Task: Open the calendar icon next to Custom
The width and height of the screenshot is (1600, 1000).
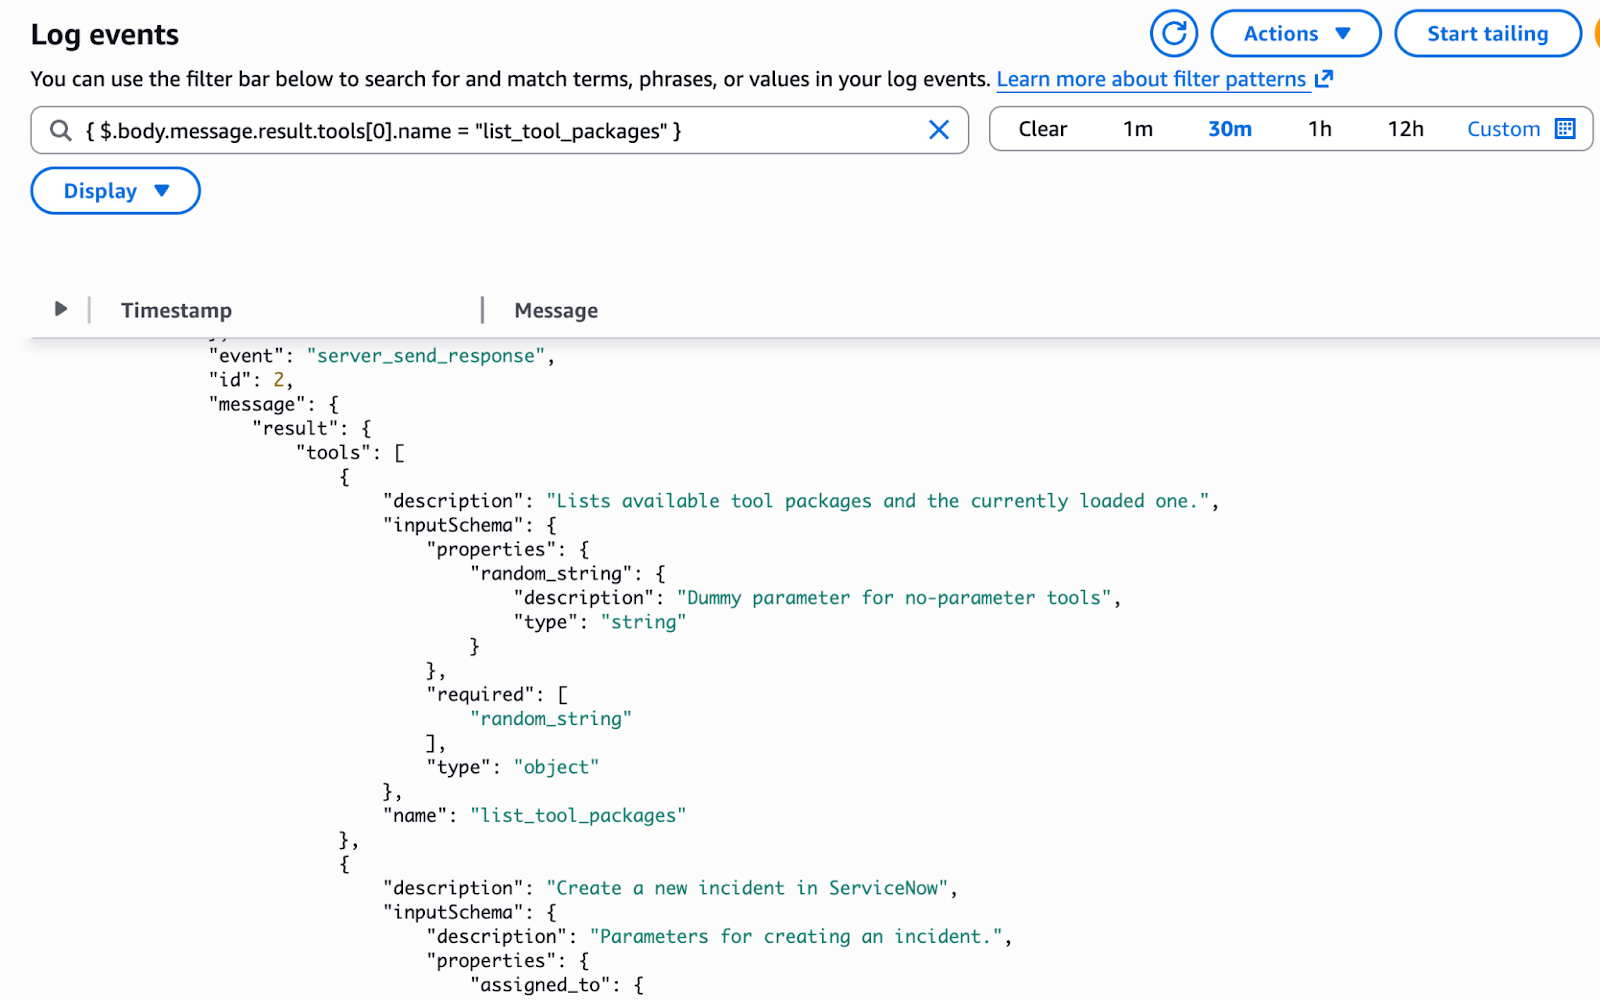Action: tap(1565, 129)
